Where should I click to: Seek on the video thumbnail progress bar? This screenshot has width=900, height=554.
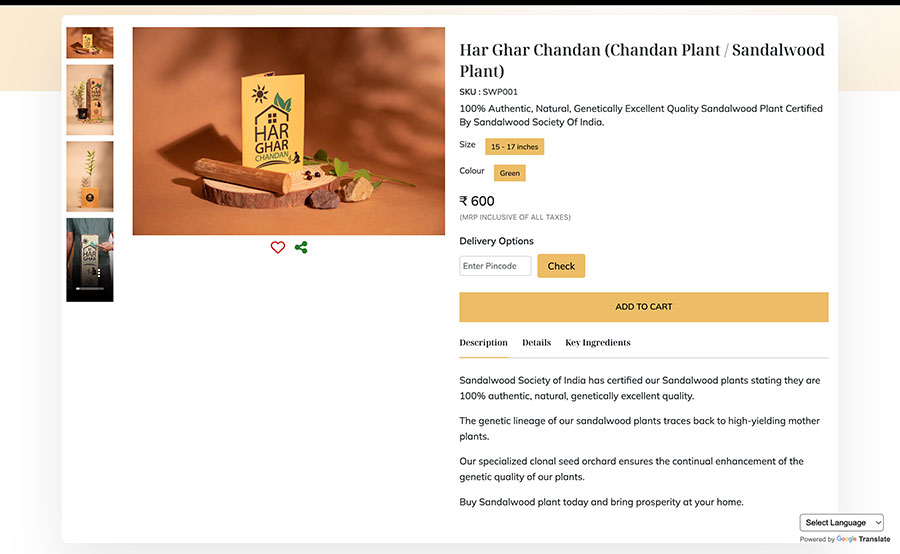point(90,289)
